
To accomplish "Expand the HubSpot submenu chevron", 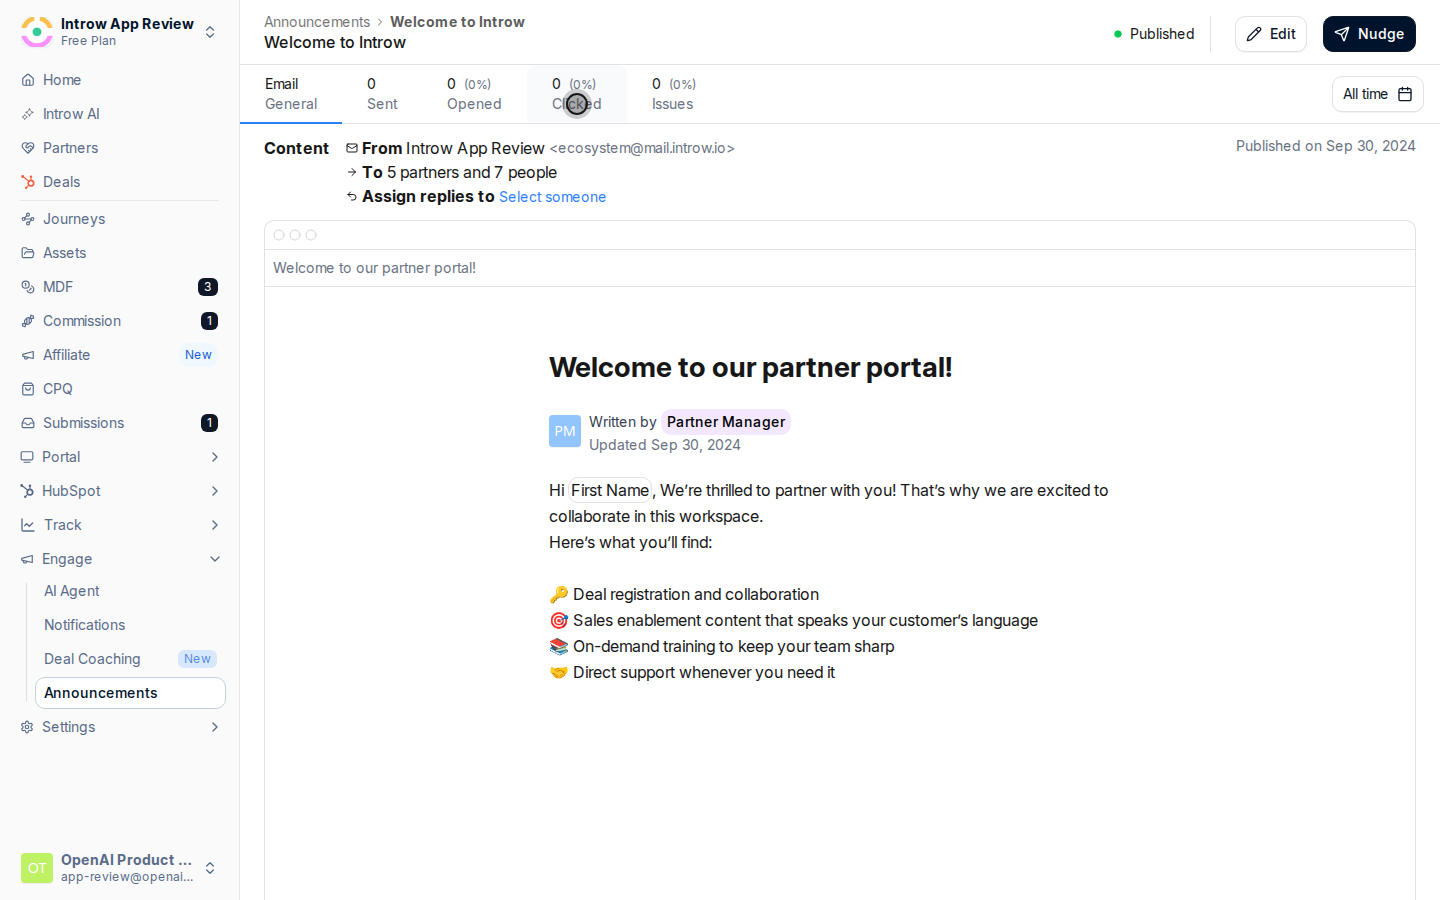I will 214,491.
